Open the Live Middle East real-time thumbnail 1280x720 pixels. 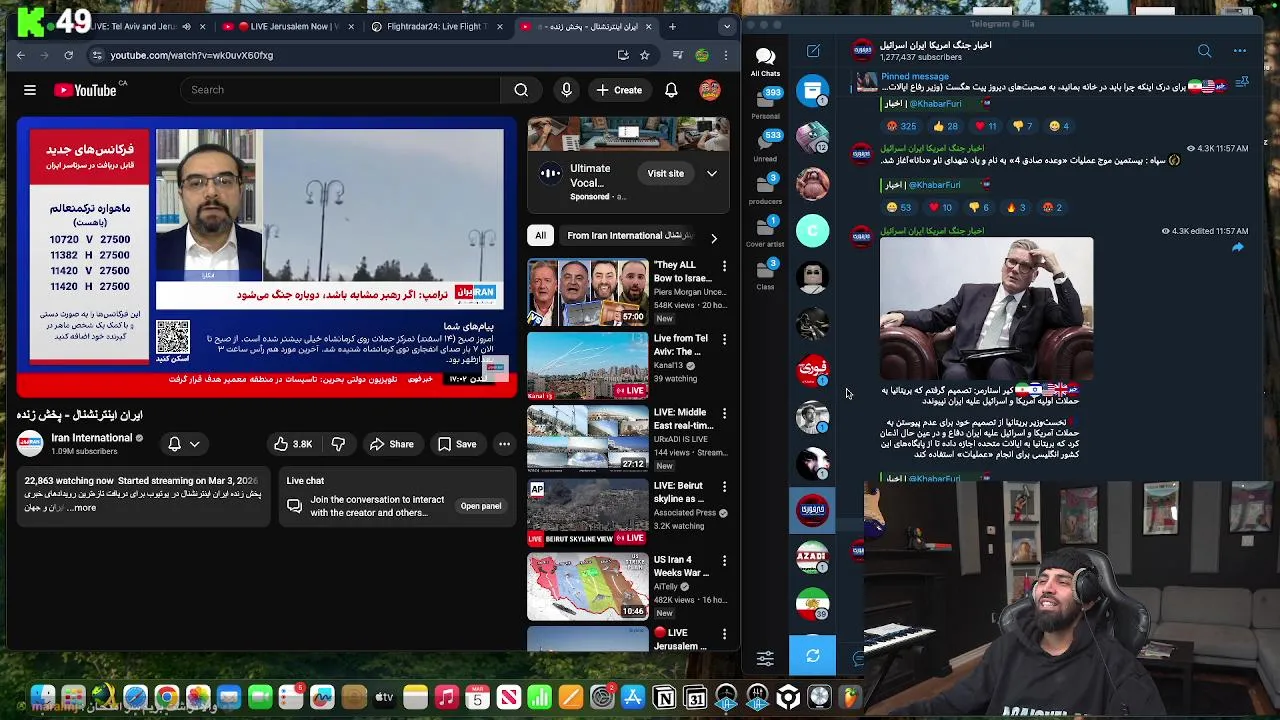tap(587, 438)
